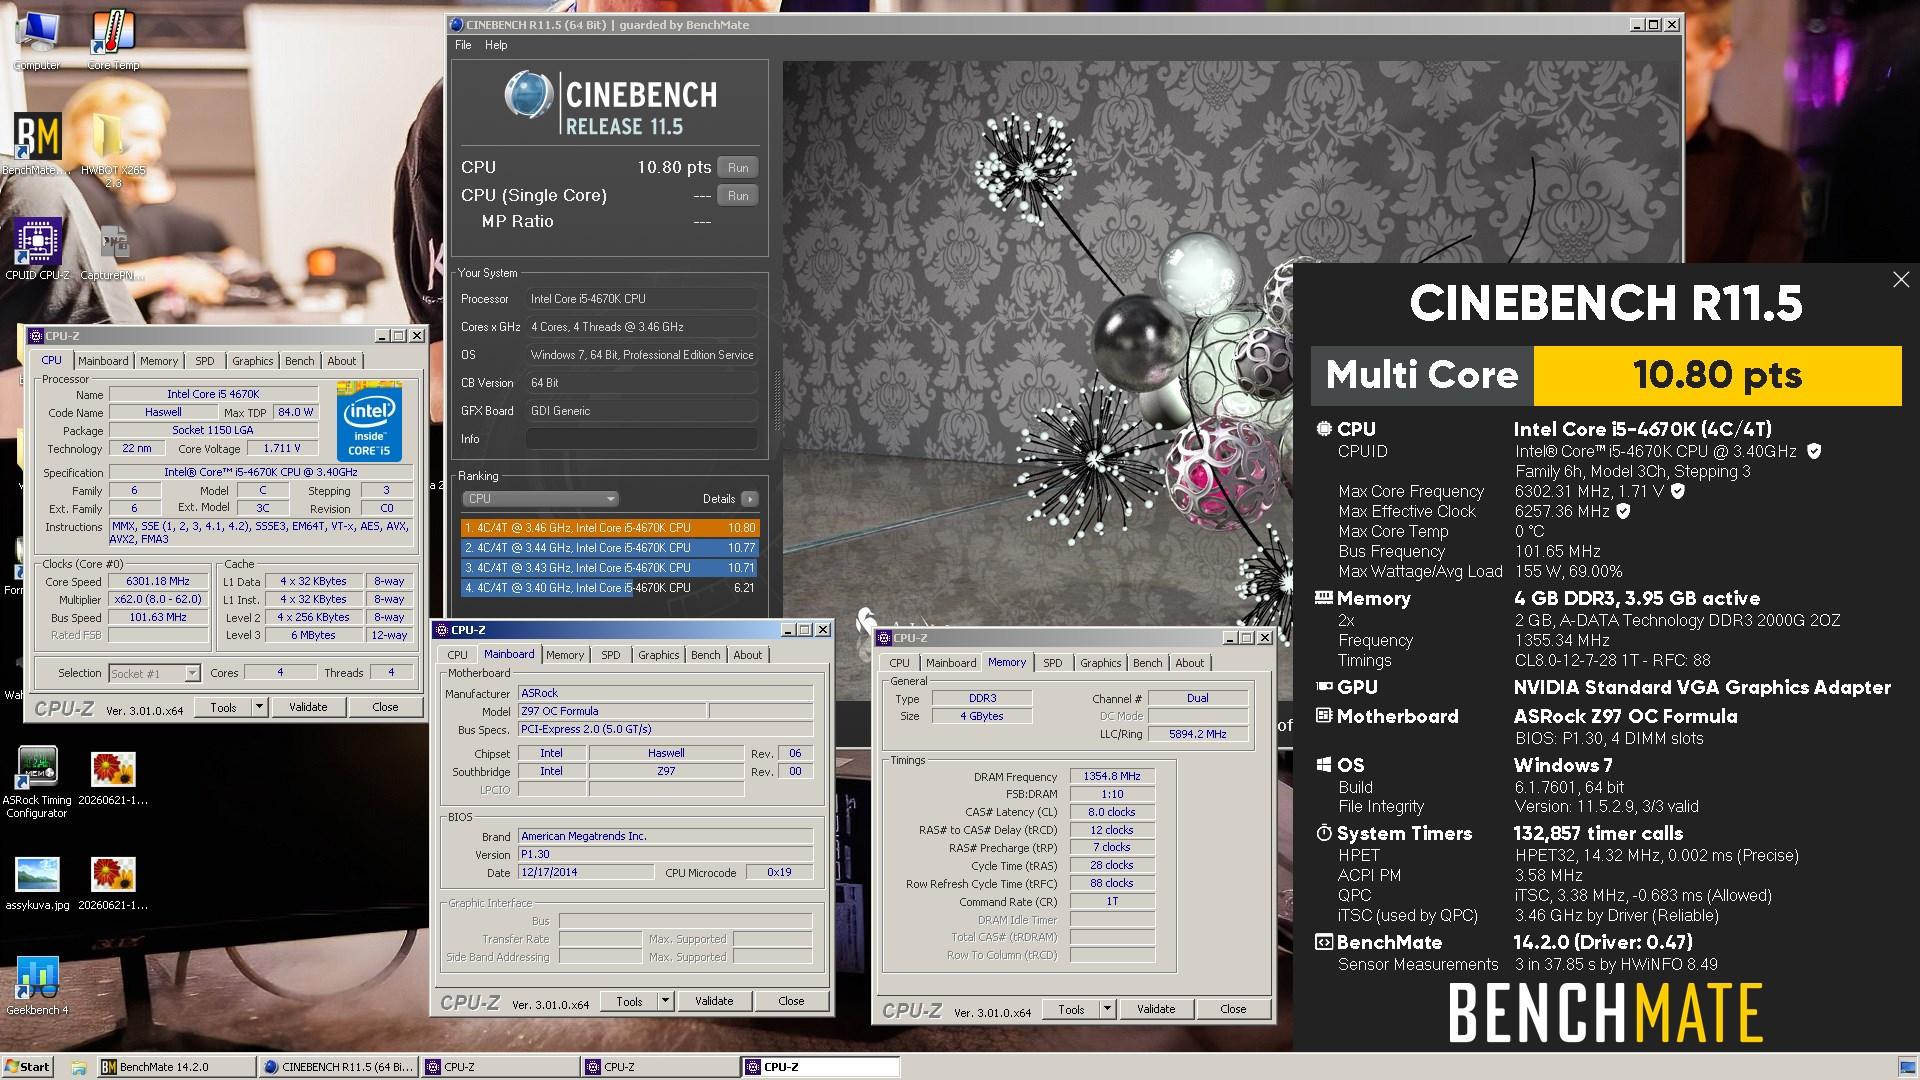This screenshot has height=1080, width=1920.
Task: Click the Core Speed value 6301.18 MHz
Action: pos(158,582)
